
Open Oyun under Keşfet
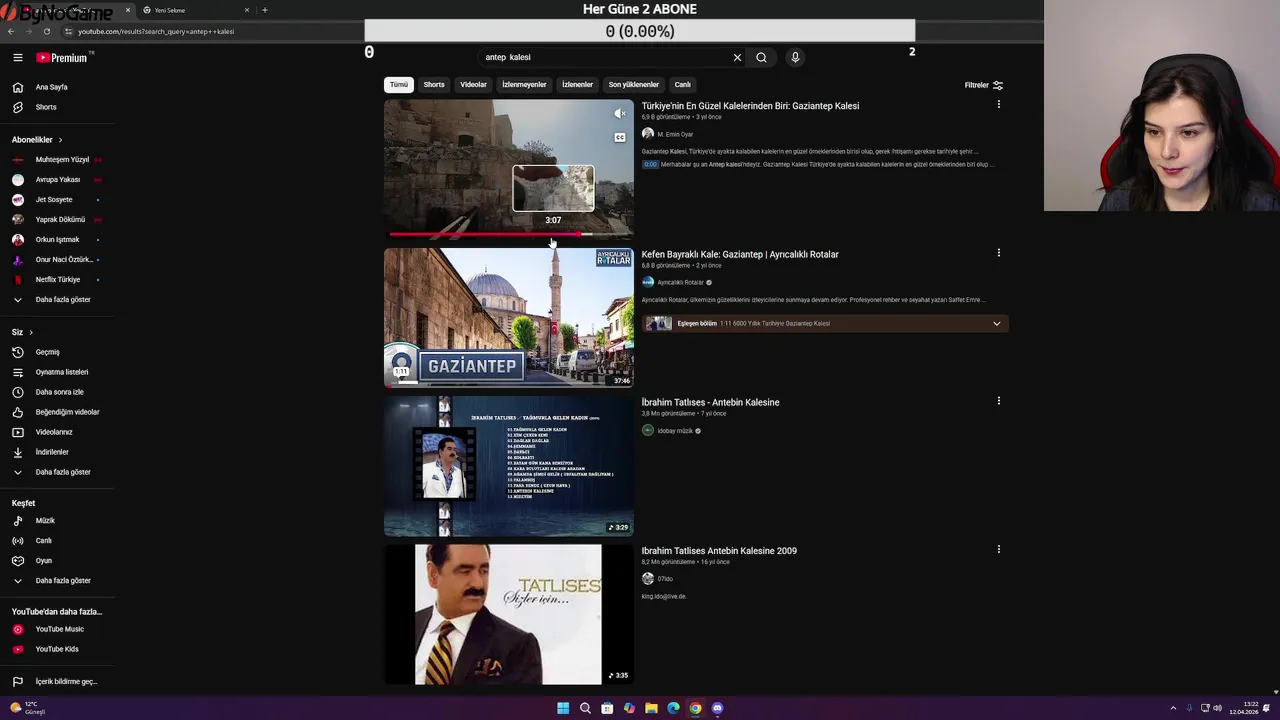[x=44, y=561]
